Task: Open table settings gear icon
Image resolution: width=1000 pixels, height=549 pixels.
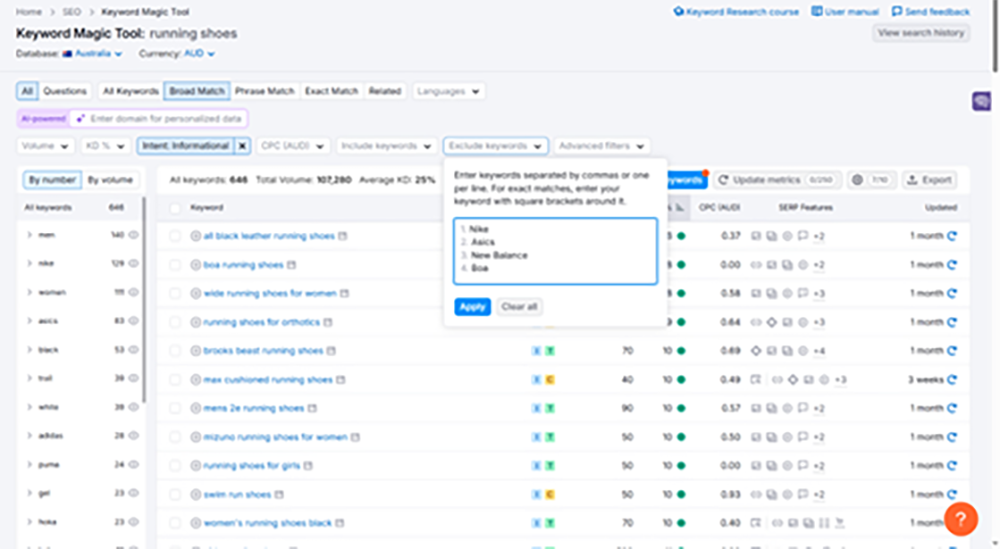Action: coord(858,180)
